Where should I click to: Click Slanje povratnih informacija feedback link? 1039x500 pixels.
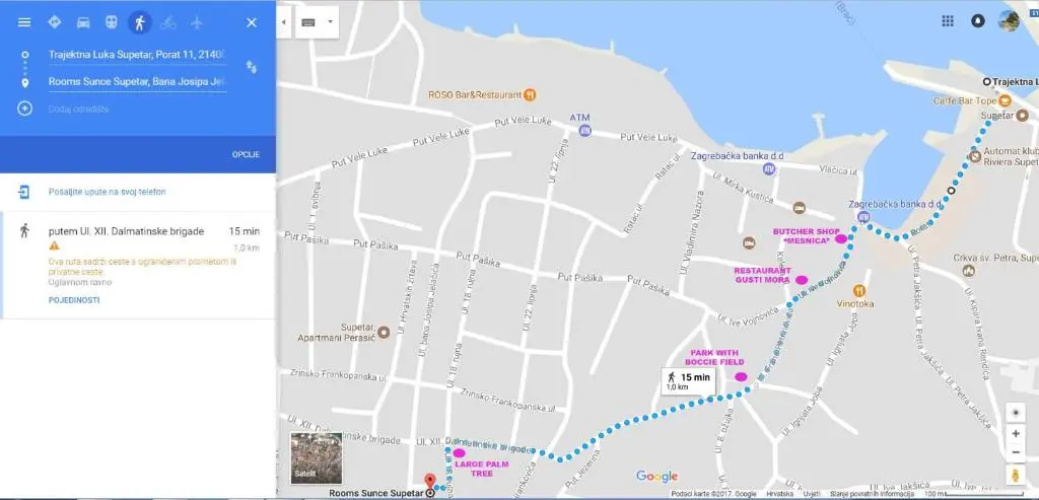(x=872, y=494)
